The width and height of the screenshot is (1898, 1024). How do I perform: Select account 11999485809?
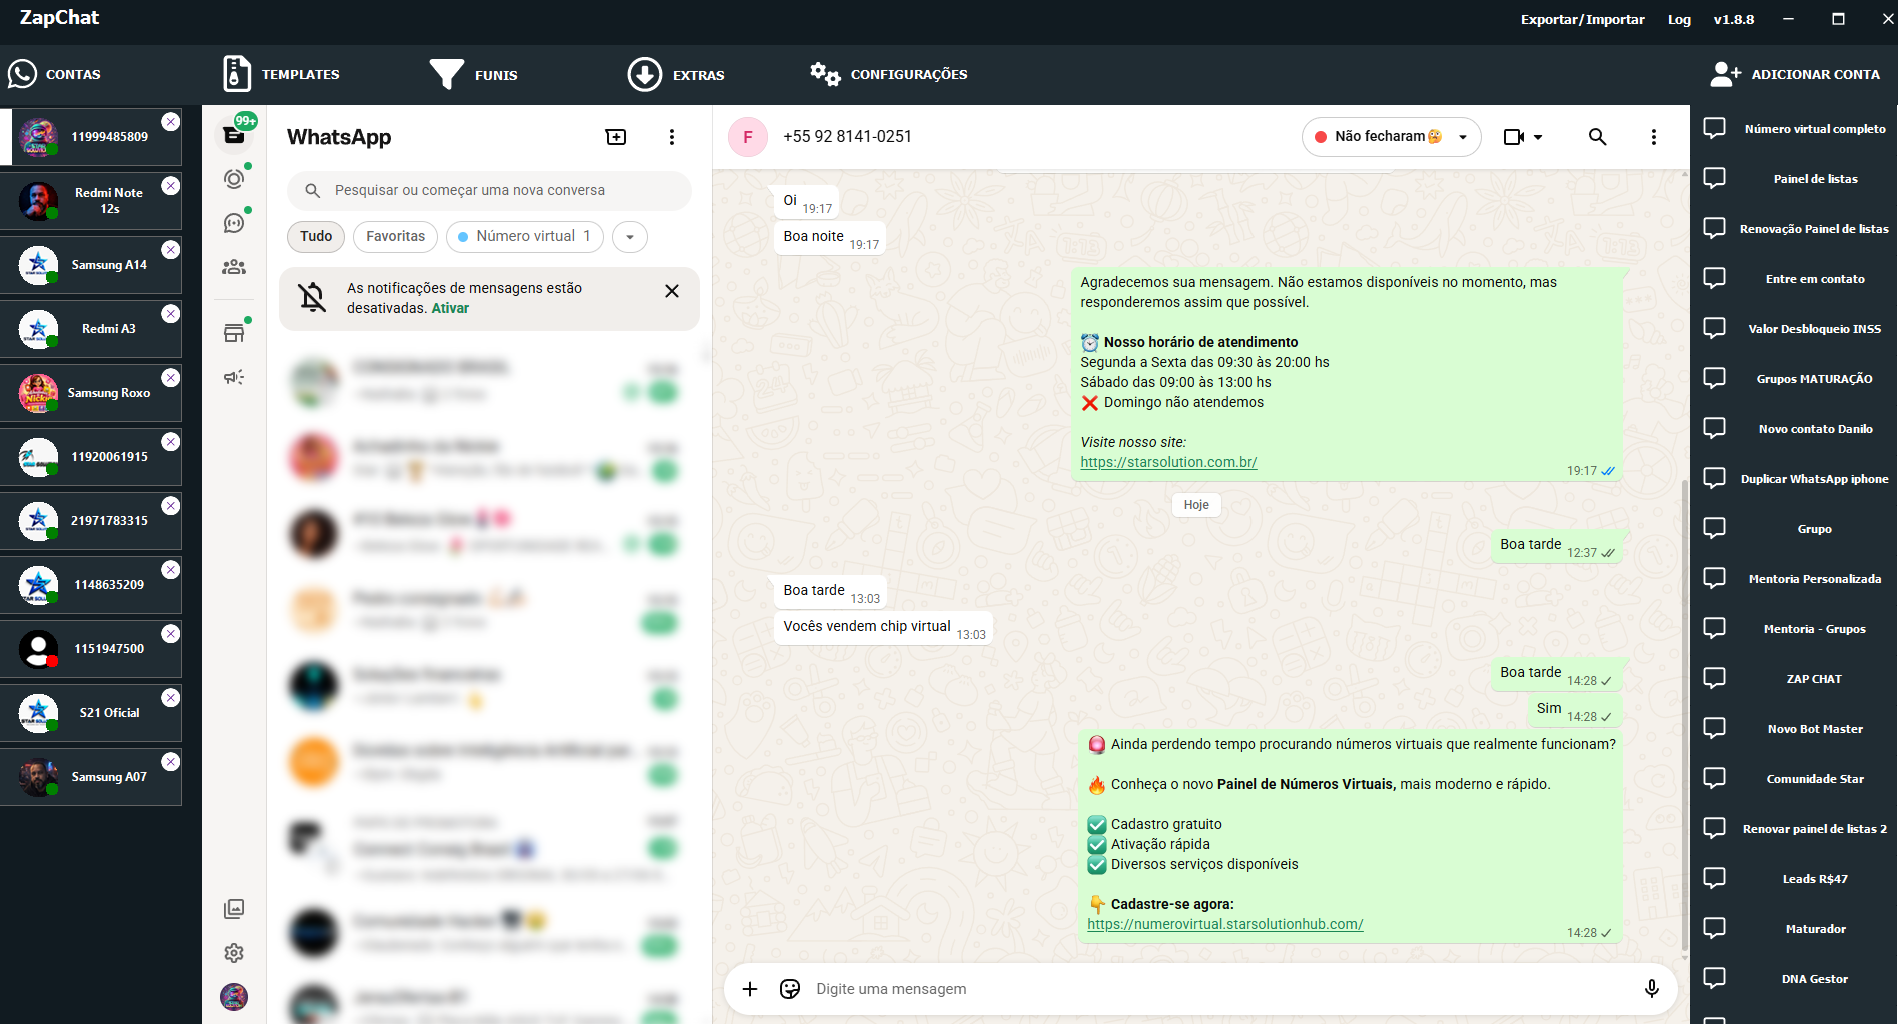[91, 137]
